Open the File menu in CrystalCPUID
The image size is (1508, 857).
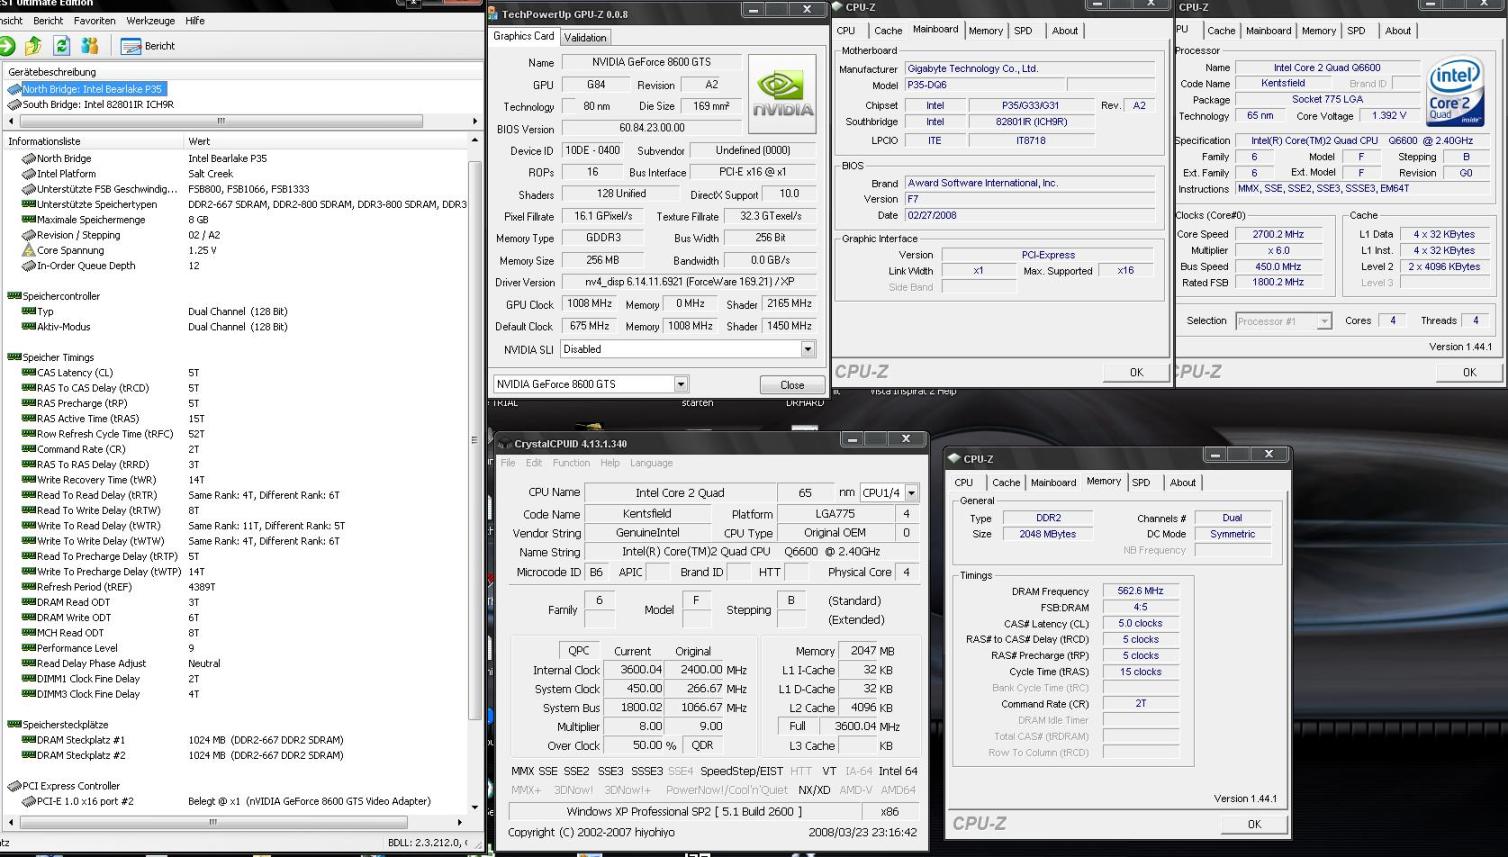[508, 463]
